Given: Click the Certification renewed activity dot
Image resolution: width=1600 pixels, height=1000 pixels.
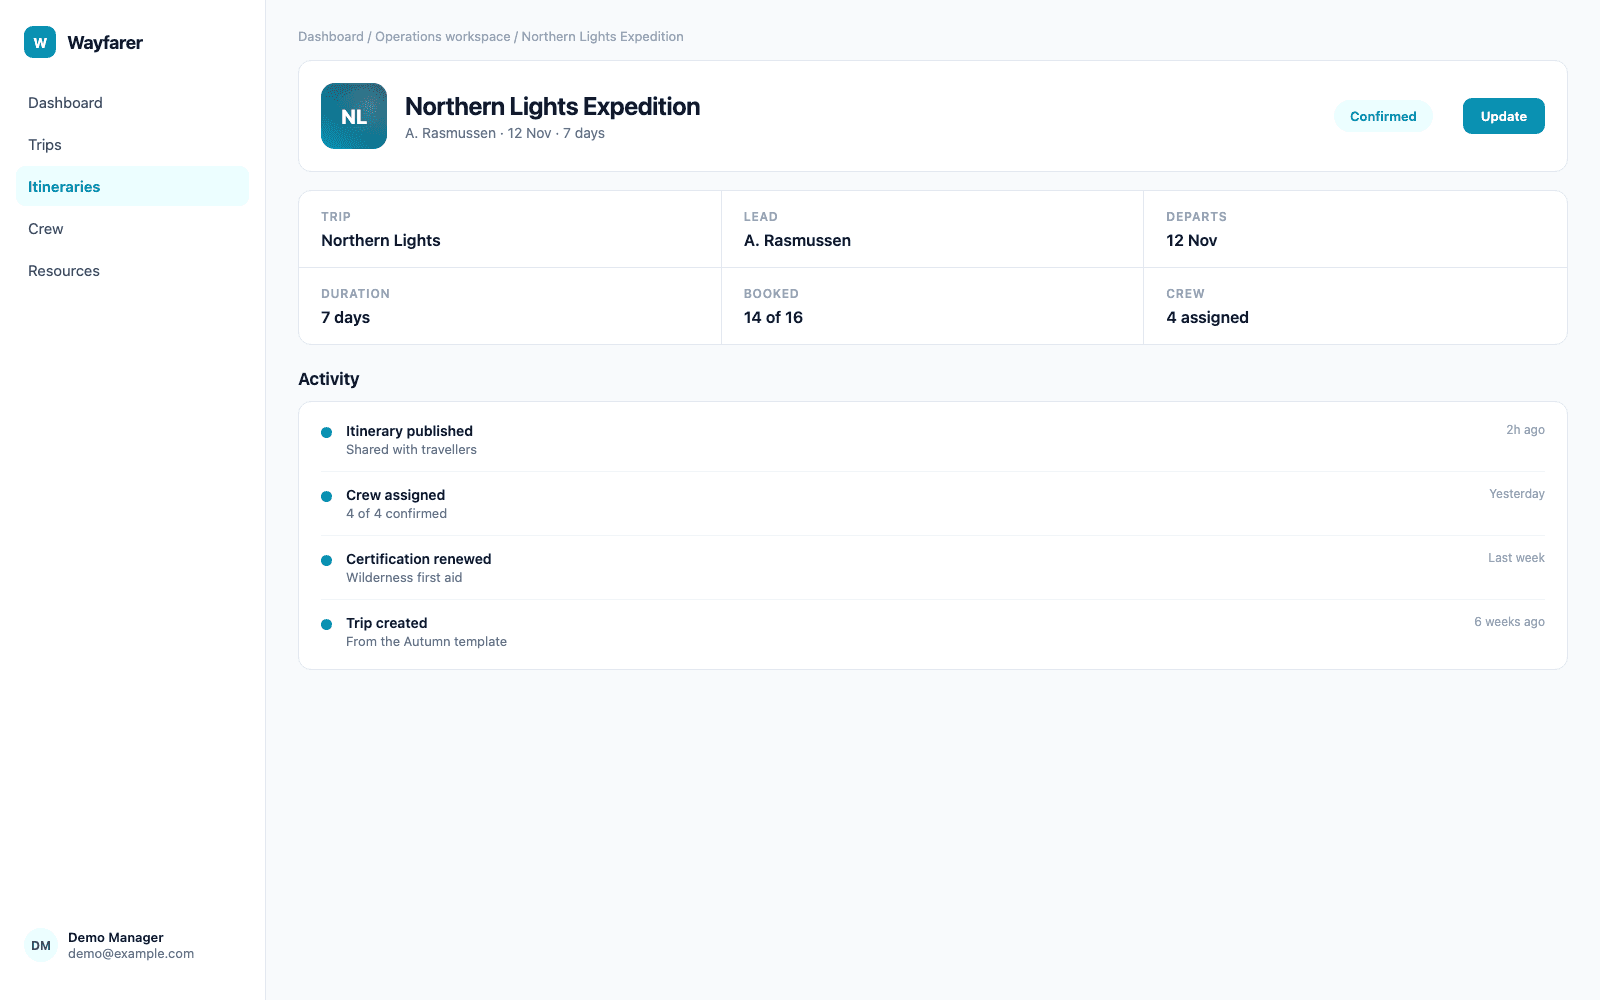Looking at the screenshot, I should coord(326,560).
